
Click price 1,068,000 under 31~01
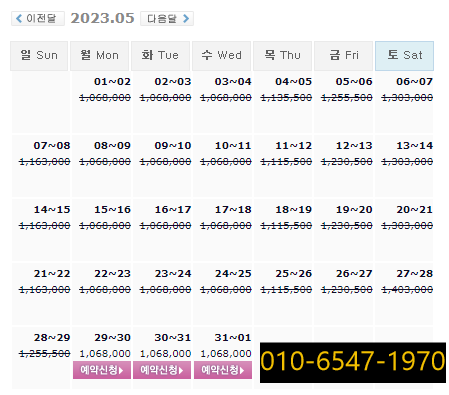tap(226, 354)
